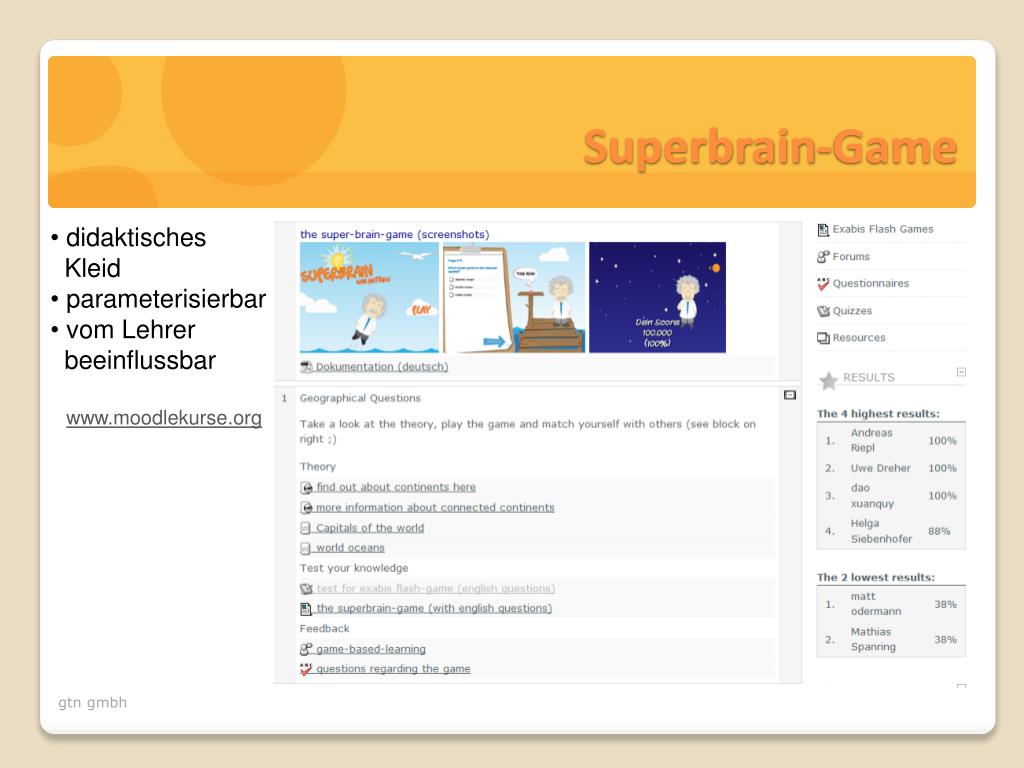This screenshot has height=768, width=1024.
Task: Click the Questionnaires checkmark icon
Action: pyautogui.click(x=823, y=283)
